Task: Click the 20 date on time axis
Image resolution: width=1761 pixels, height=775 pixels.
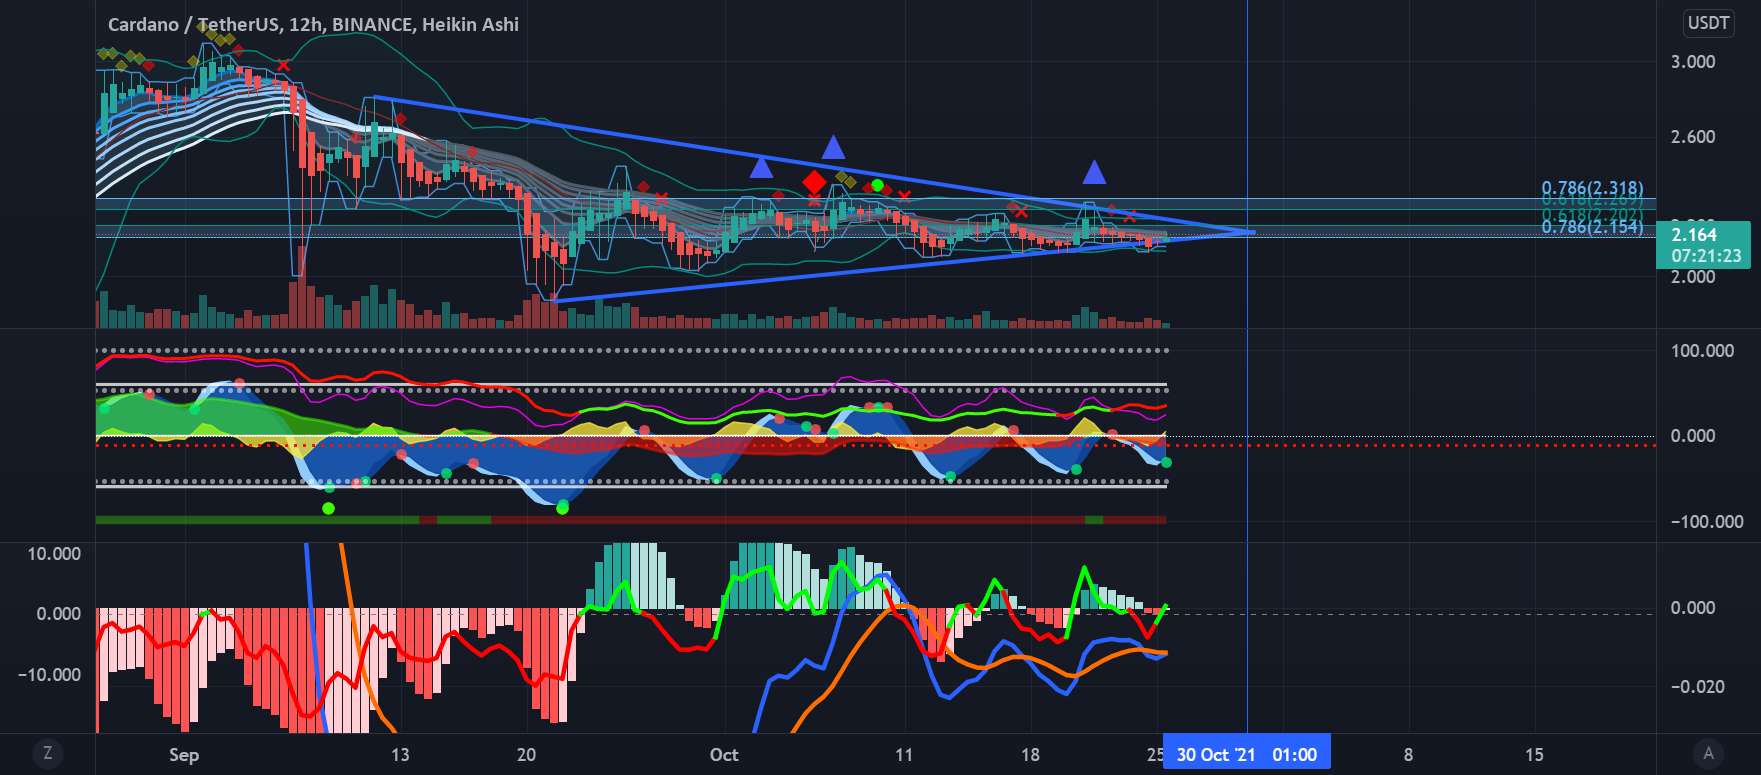Action: tap(526, 754)
